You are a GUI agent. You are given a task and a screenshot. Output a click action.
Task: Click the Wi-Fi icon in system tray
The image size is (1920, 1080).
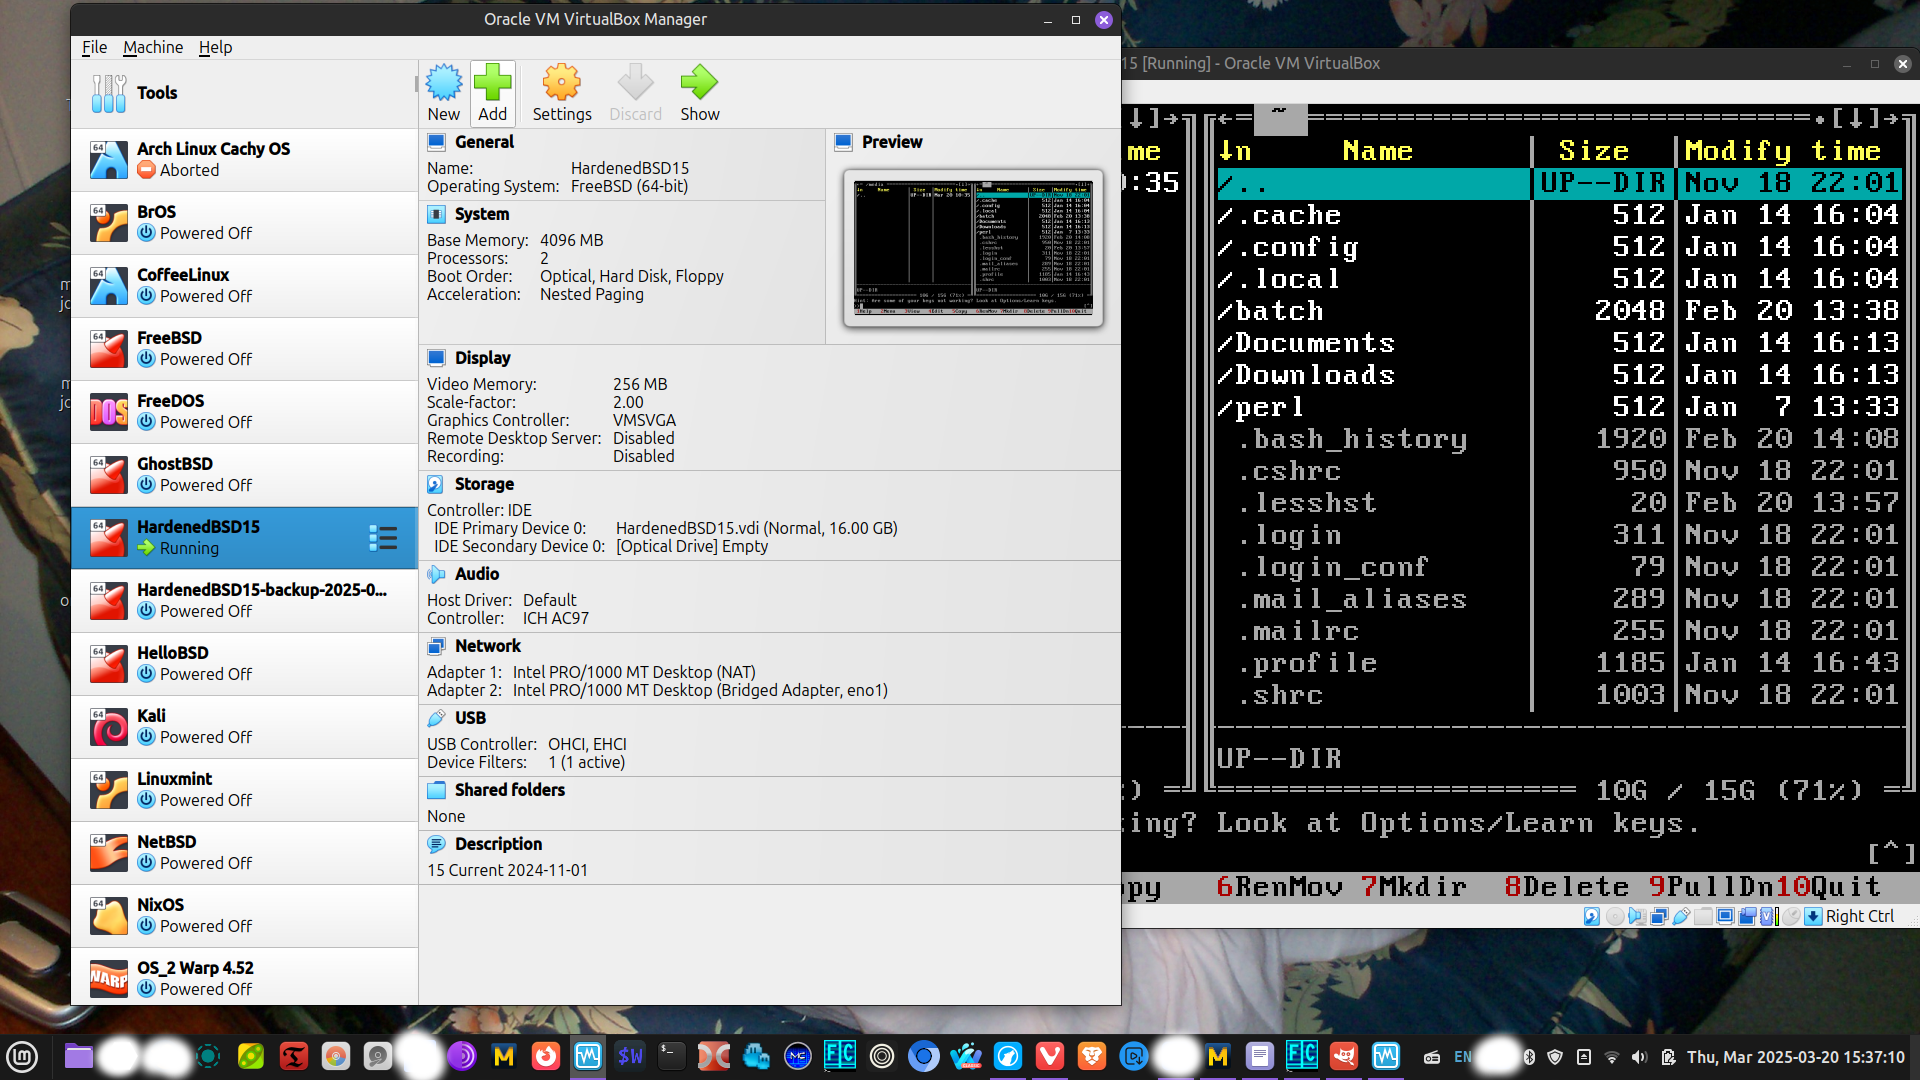click(x=1611, y=1057)
